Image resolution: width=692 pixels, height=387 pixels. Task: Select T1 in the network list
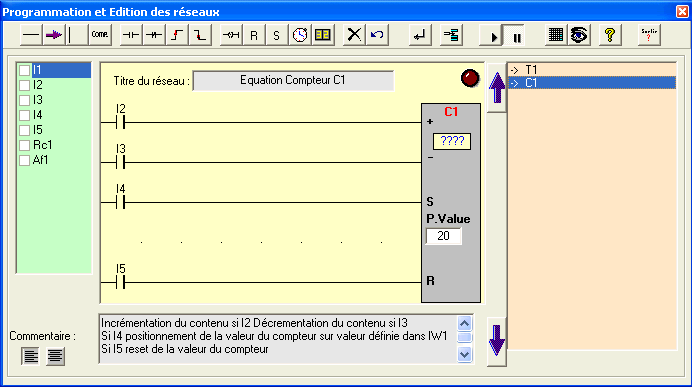click(x=592, y=70)
